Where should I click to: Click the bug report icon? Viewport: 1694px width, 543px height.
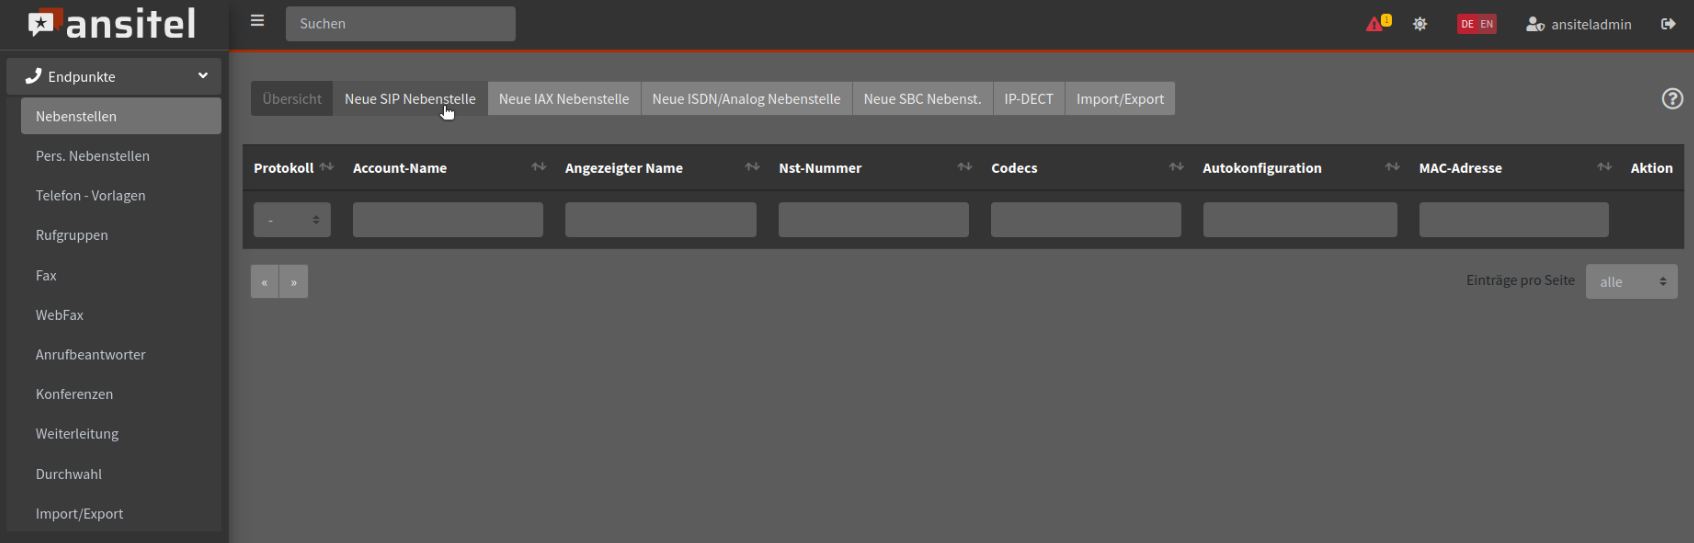click(1420, 24)
